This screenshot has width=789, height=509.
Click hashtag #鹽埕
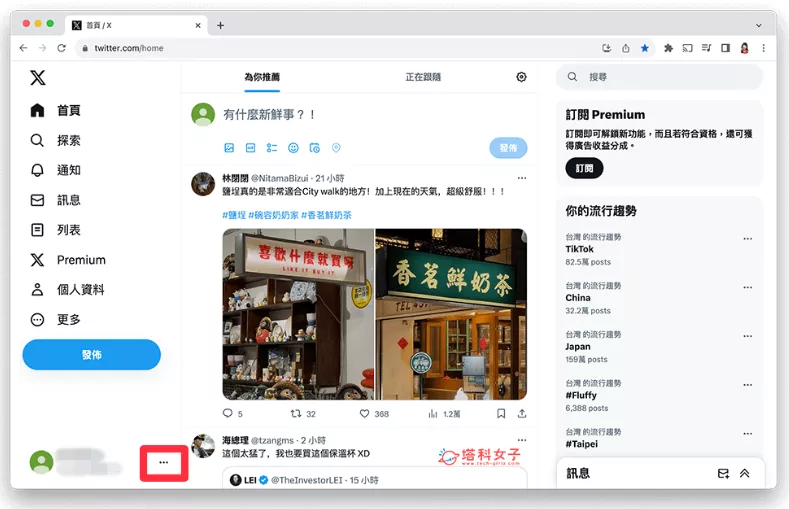[x=234, y=215]
